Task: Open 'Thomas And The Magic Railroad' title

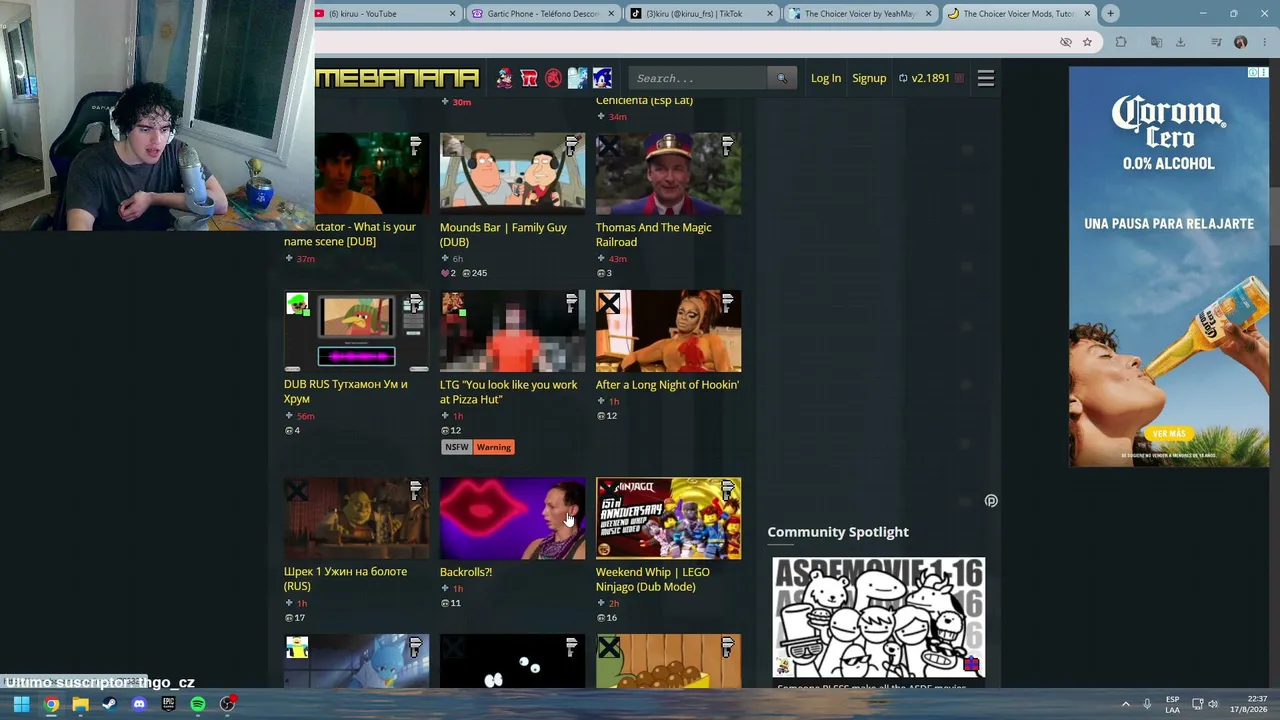Action: coord(654,235)
